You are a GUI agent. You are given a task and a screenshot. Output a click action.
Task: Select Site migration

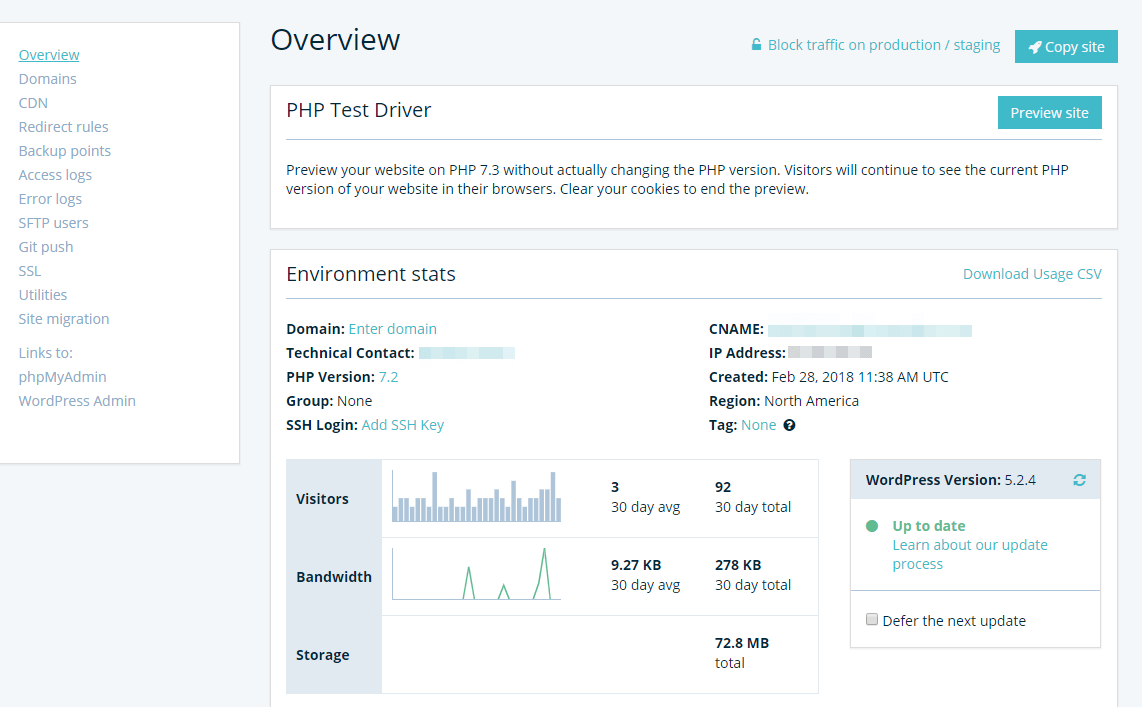64,319
